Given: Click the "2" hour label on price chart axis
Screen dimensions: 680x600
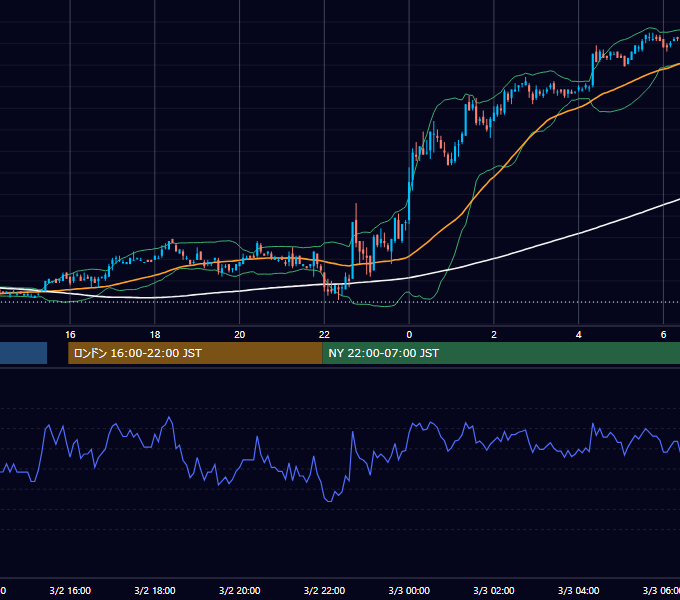Looking at the screenshot, I should click(x=494, y=335).
